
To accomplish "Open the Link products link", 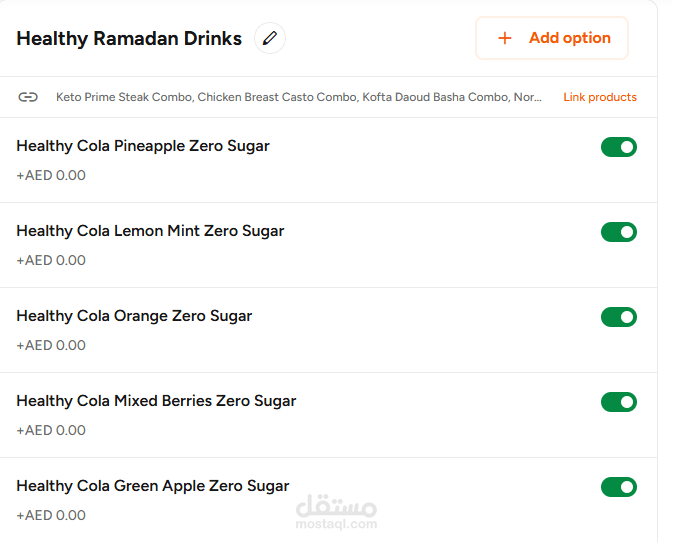I will point(599,97).
